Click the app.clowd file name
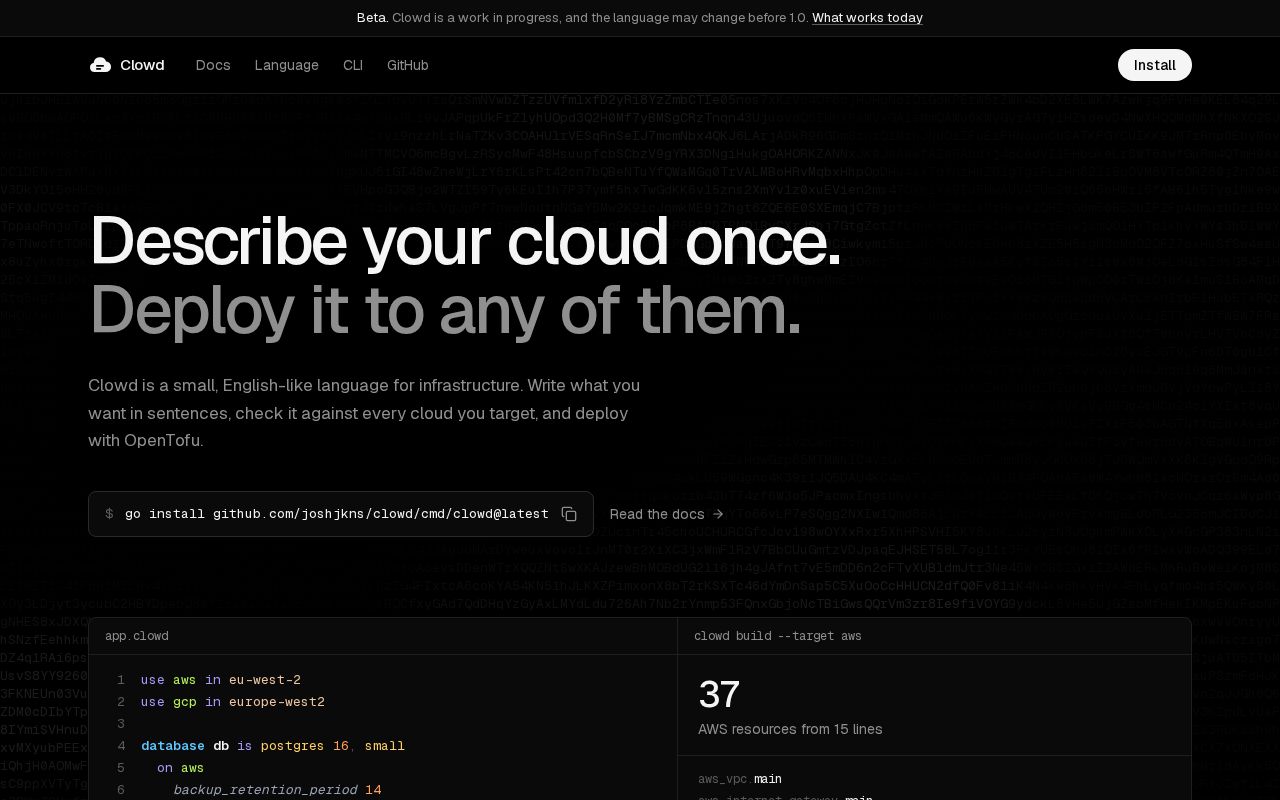 click(137, 636)
